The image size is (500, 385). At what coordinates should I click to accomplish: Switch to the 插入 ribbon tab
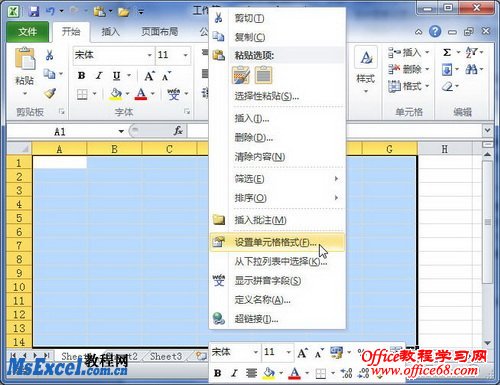point(110,32)
